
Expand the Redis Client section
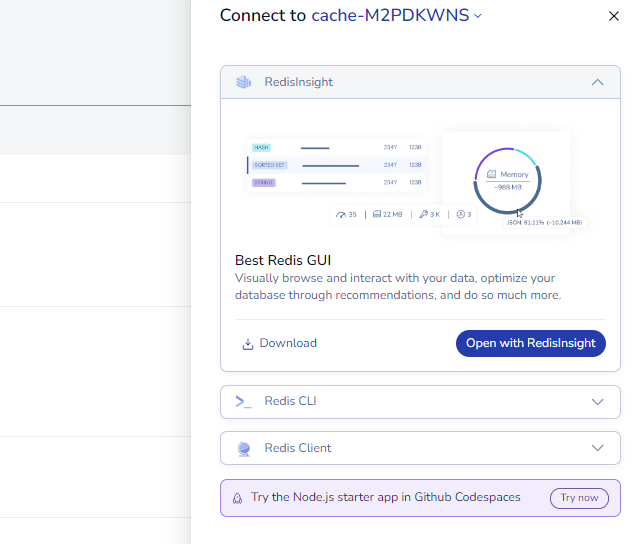pyautogui.click(x=597, y=448)
